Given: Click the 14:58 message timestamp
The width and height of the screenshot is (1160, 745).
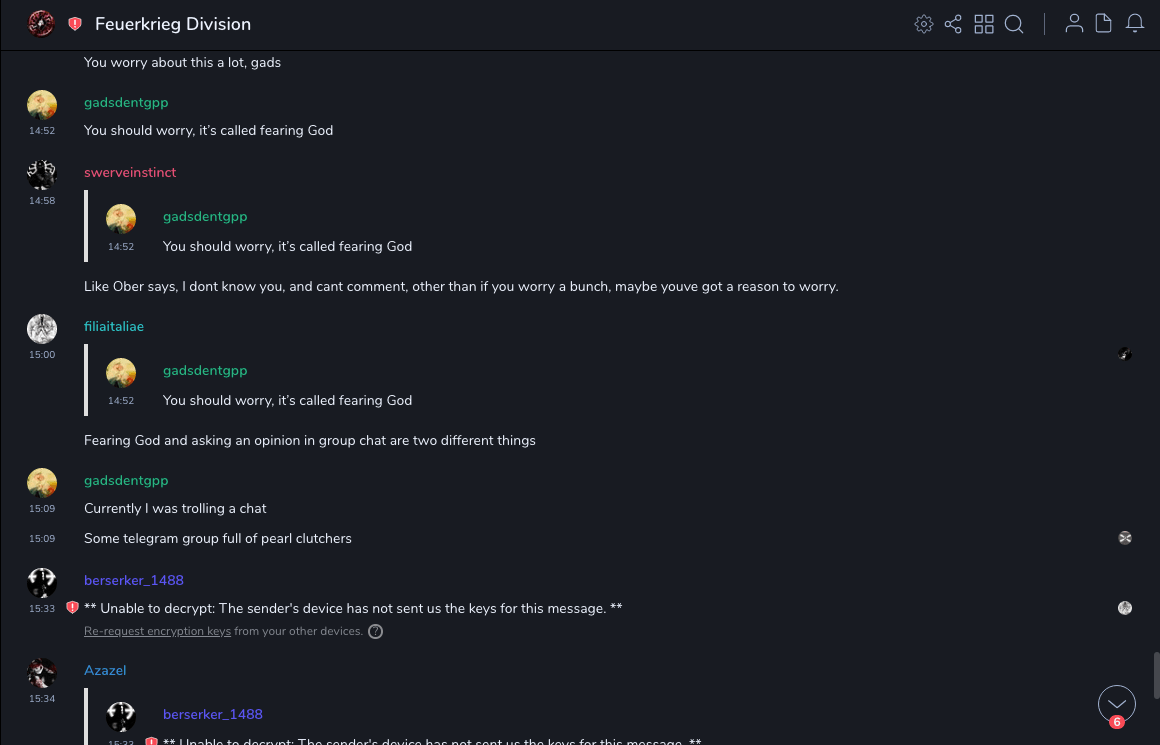Looking at the screenshot, I should pyautogui.click(x=42, y=201).
